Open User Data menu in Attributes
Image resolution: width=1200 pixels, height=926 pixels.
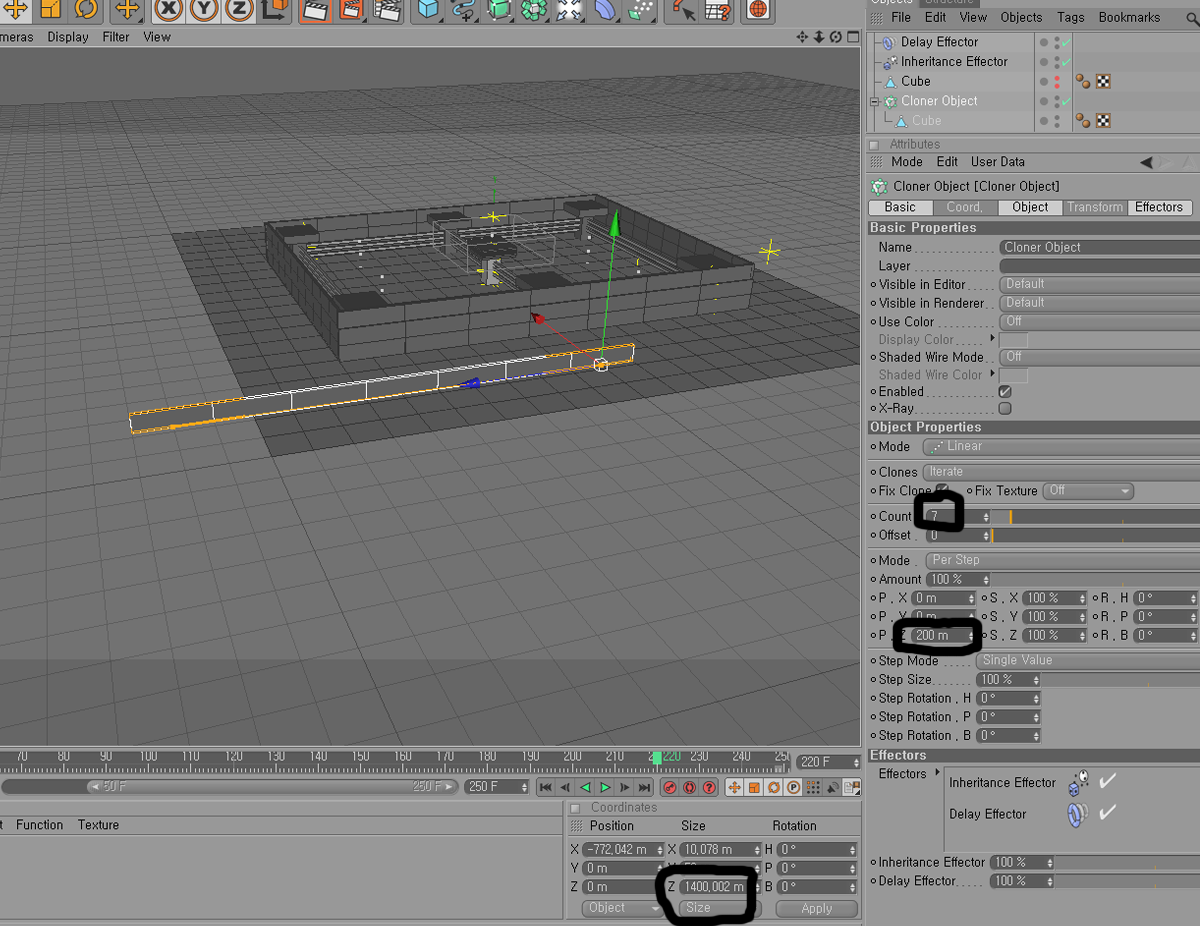point(998,162)
